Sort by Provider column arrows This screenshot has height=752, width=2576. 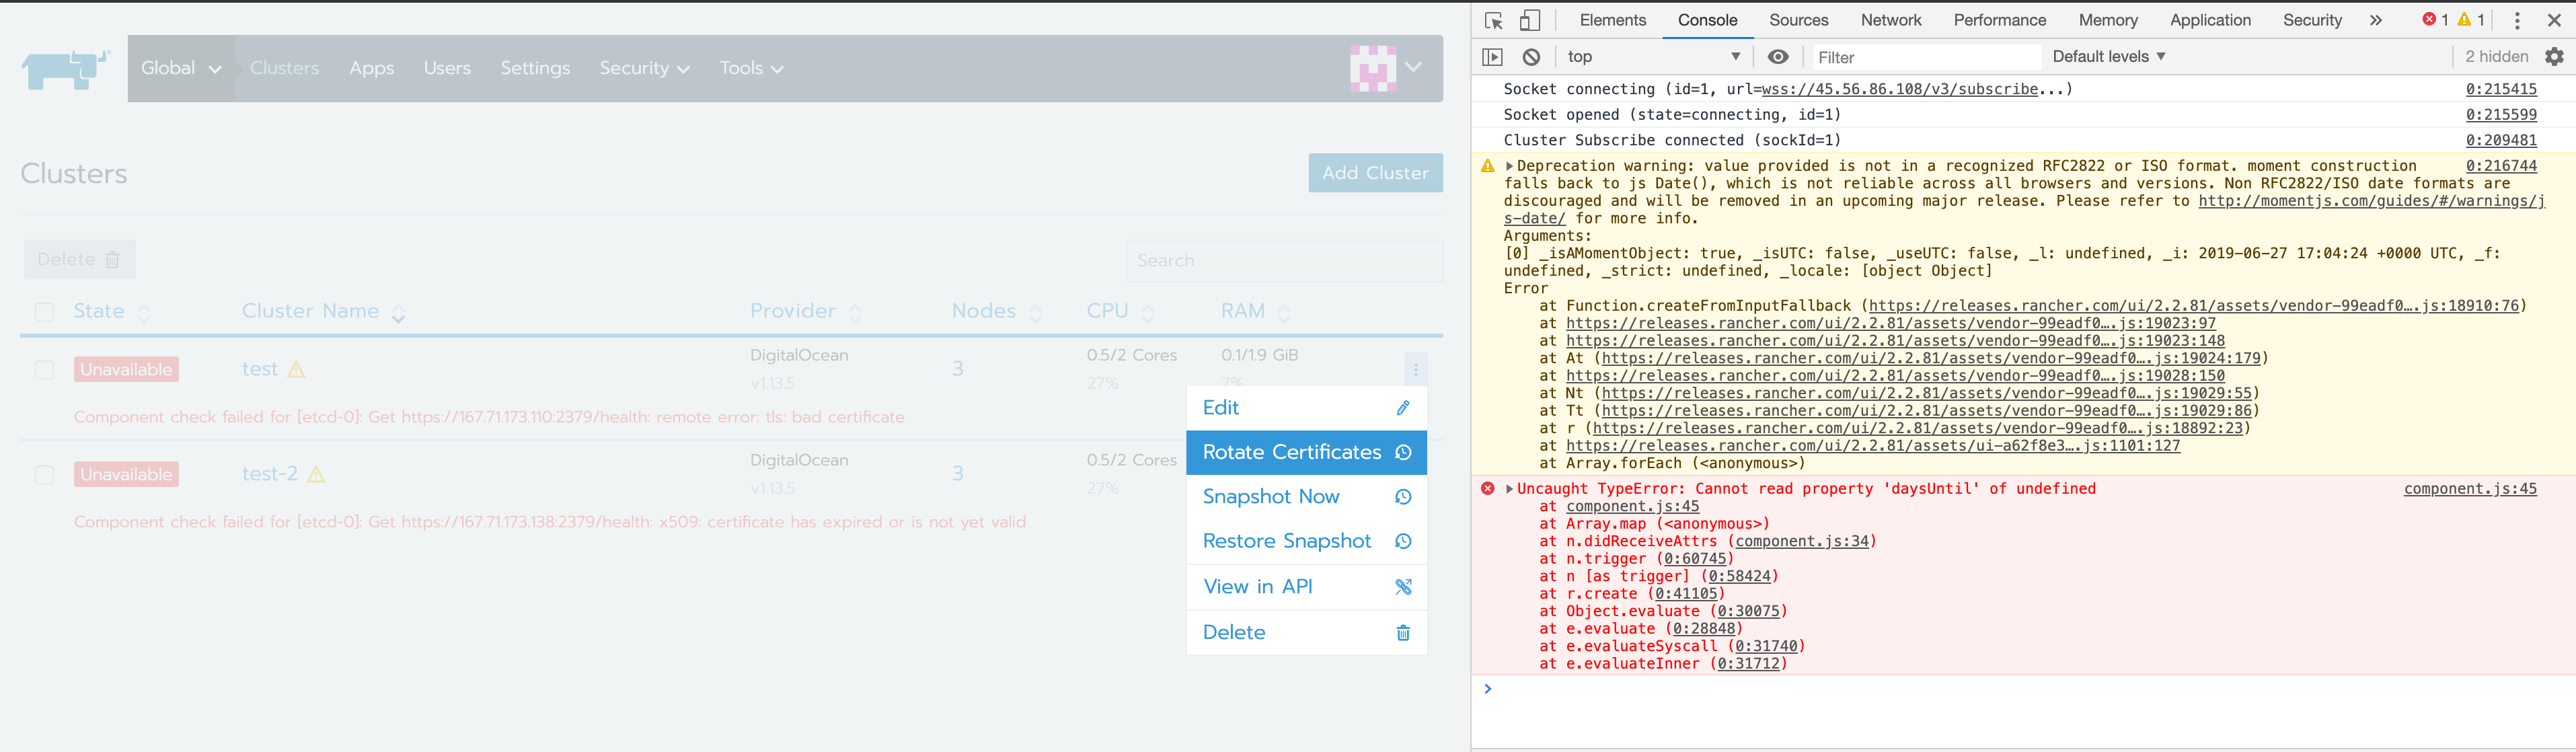tap(855, 313)
